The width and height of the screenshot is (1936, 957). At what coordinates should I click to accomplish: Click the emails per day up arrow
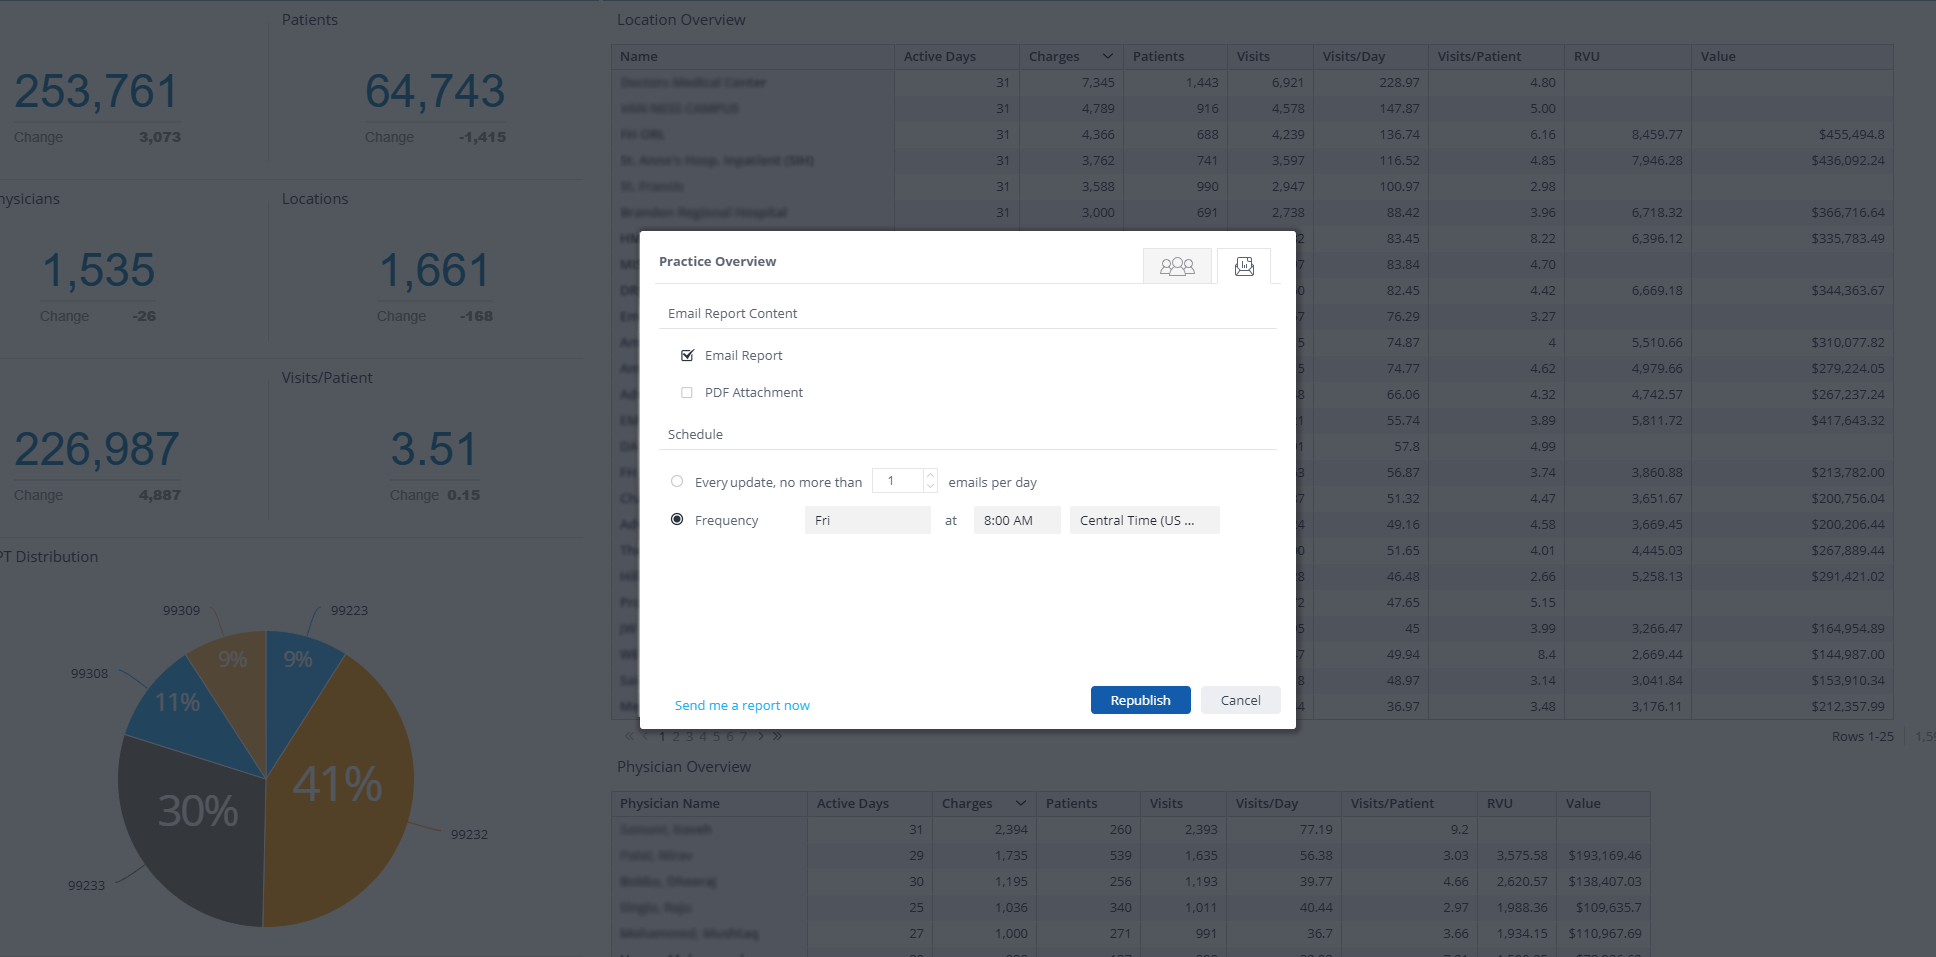point(930,475)
